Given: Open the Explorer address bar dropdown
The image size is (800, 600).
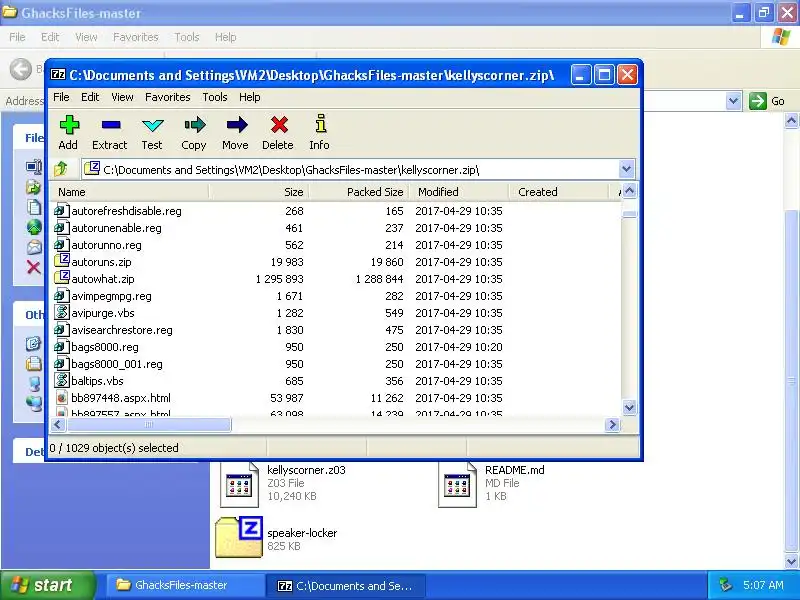Looking at the screenshot, I should (733, 101).
